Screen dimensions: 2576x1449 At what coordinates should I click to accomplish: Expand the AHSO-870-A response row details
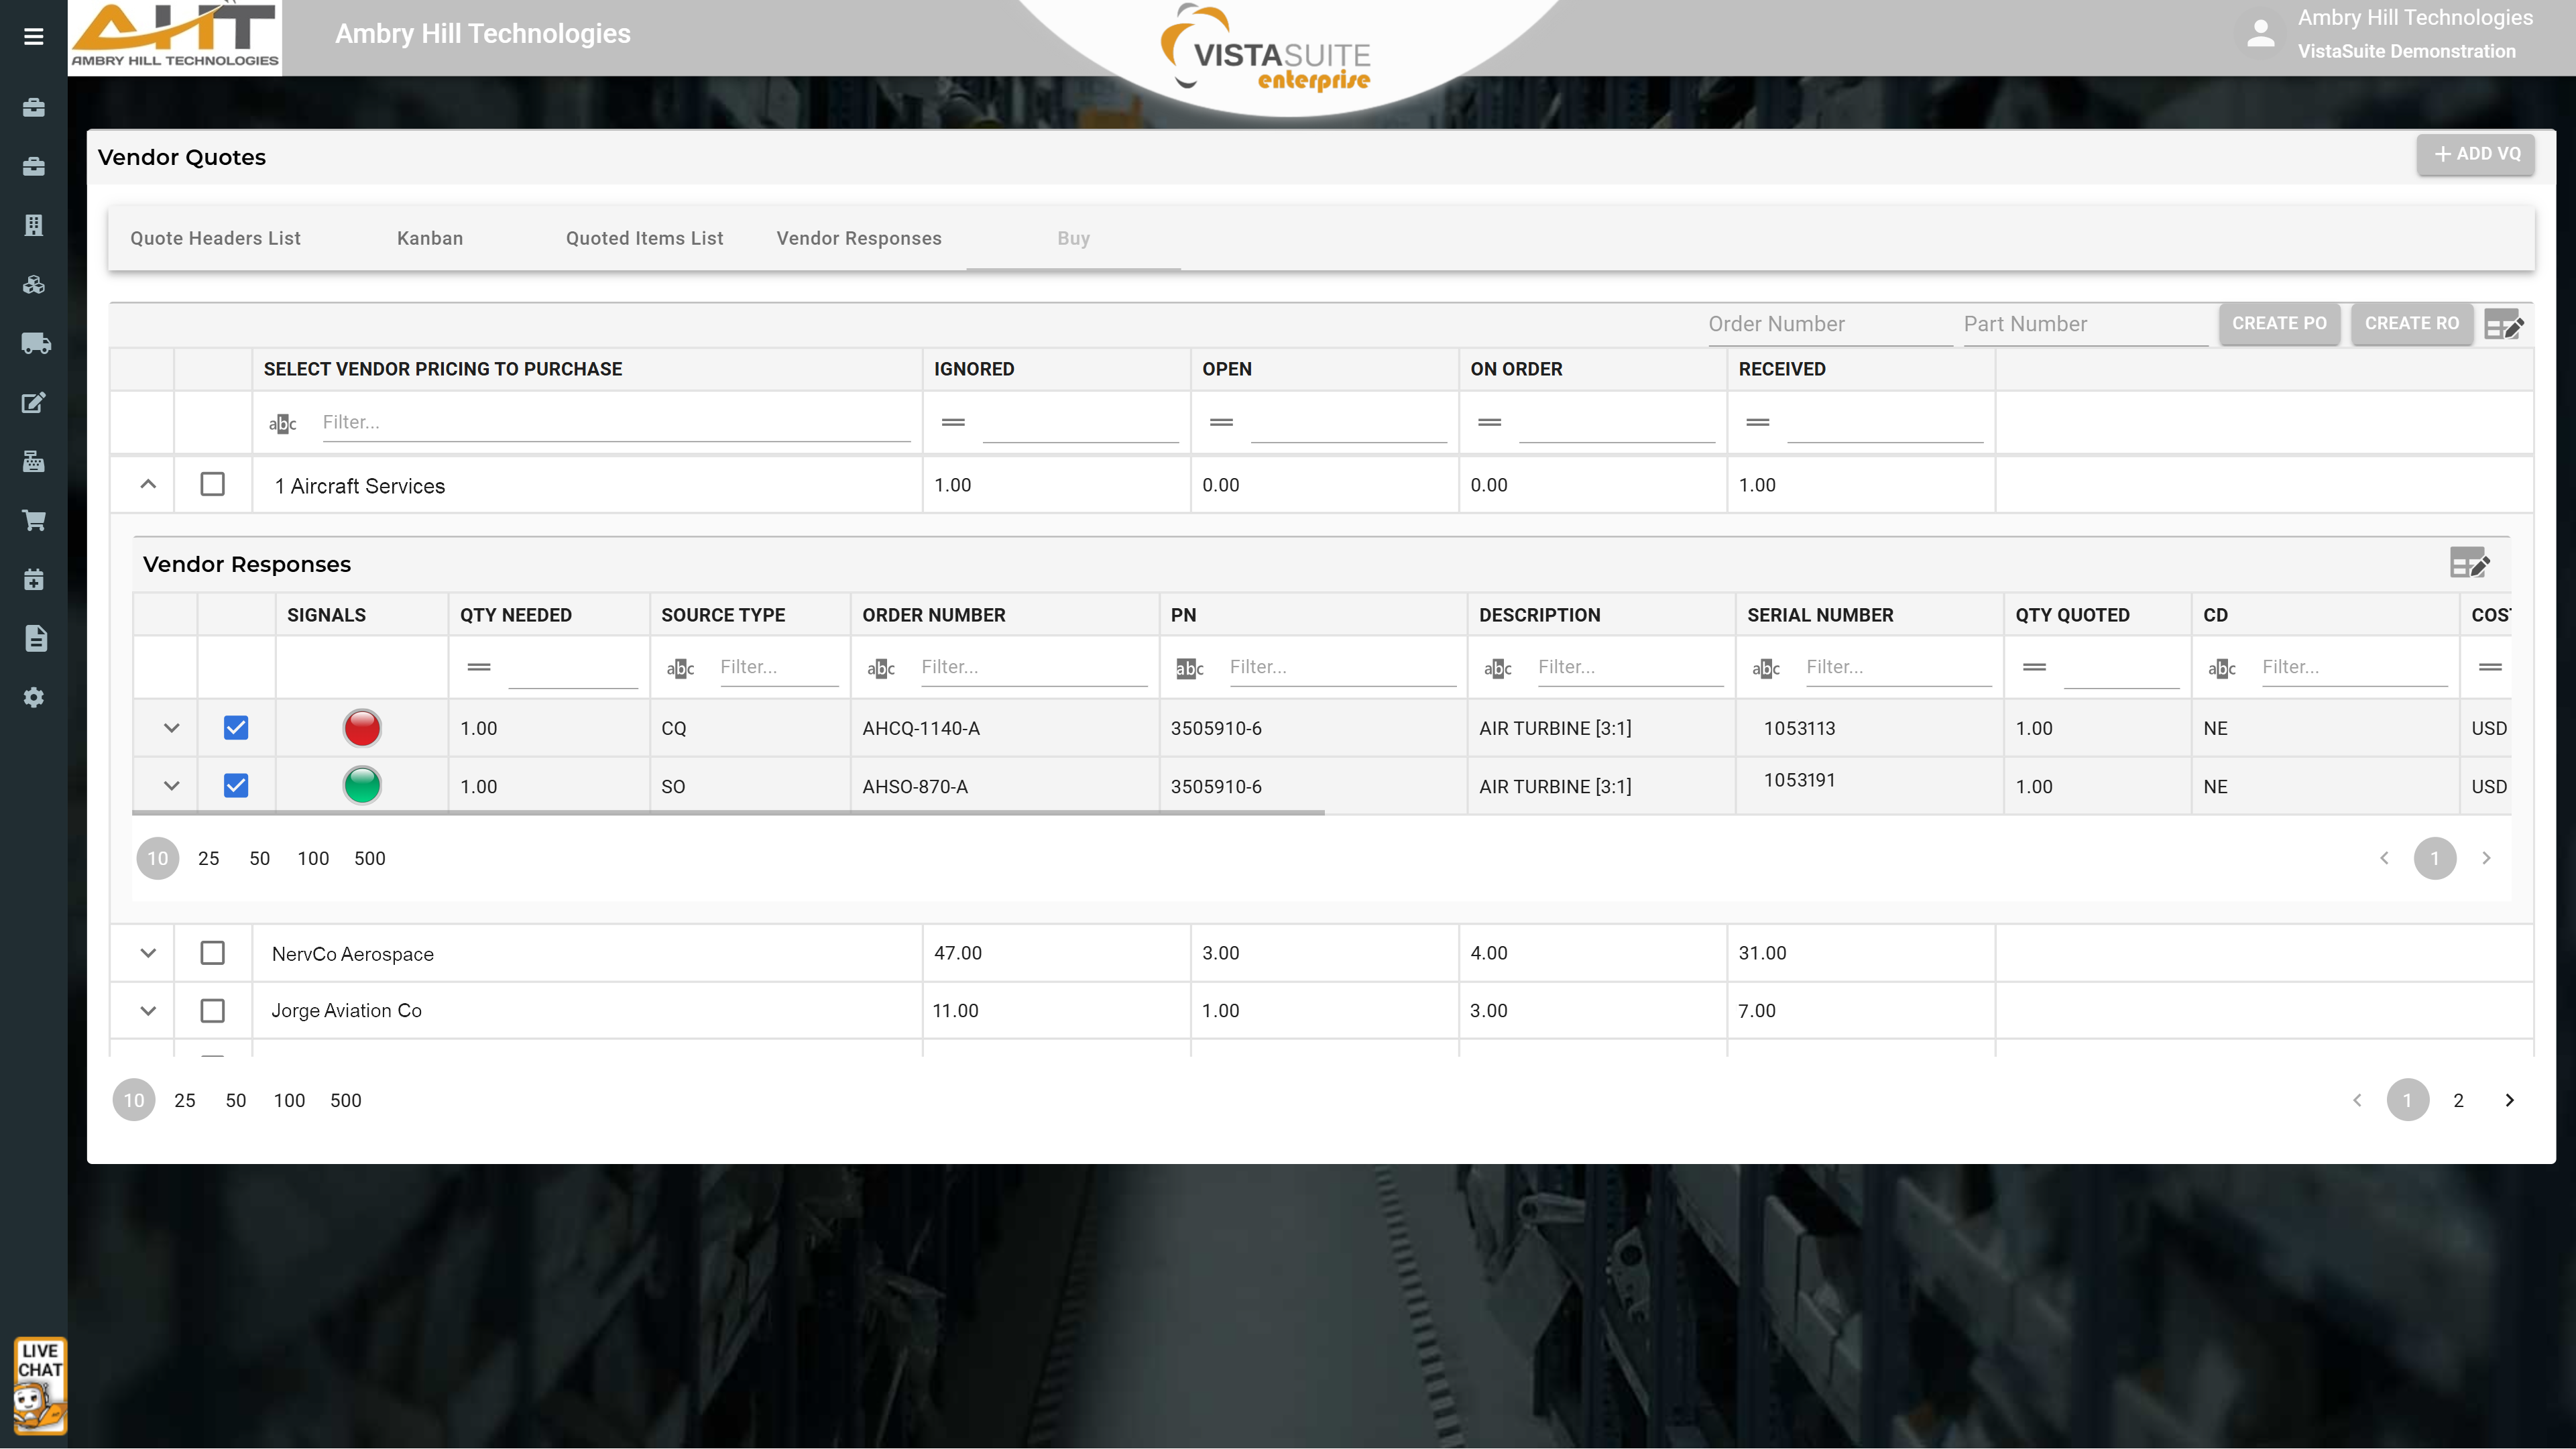171,786
